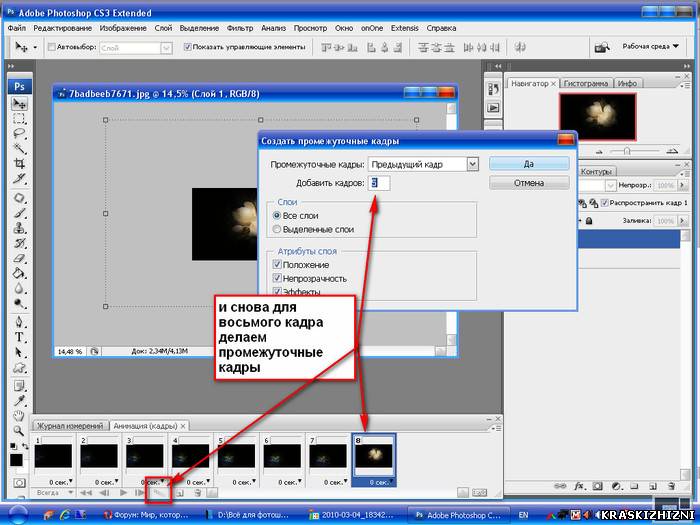The width and height of the screenshot is (700, 525).
Task: Open frame 8 delay time dropdown
Action: point(380,482)
